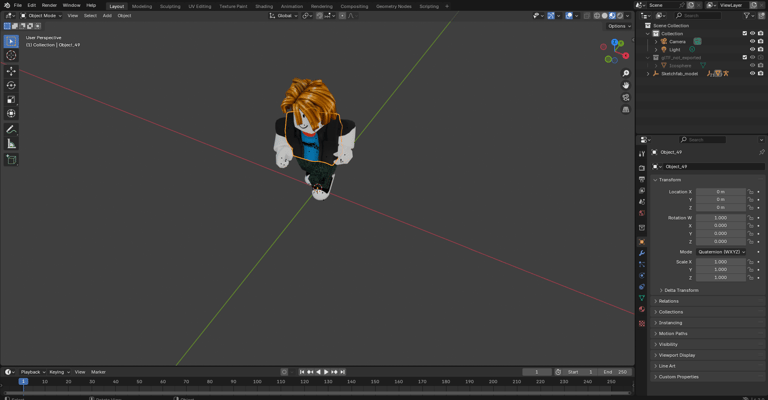Open the Texture properties tab
Image resolution: width=768 pixels, height=400 pixels.
coord(642,324)
